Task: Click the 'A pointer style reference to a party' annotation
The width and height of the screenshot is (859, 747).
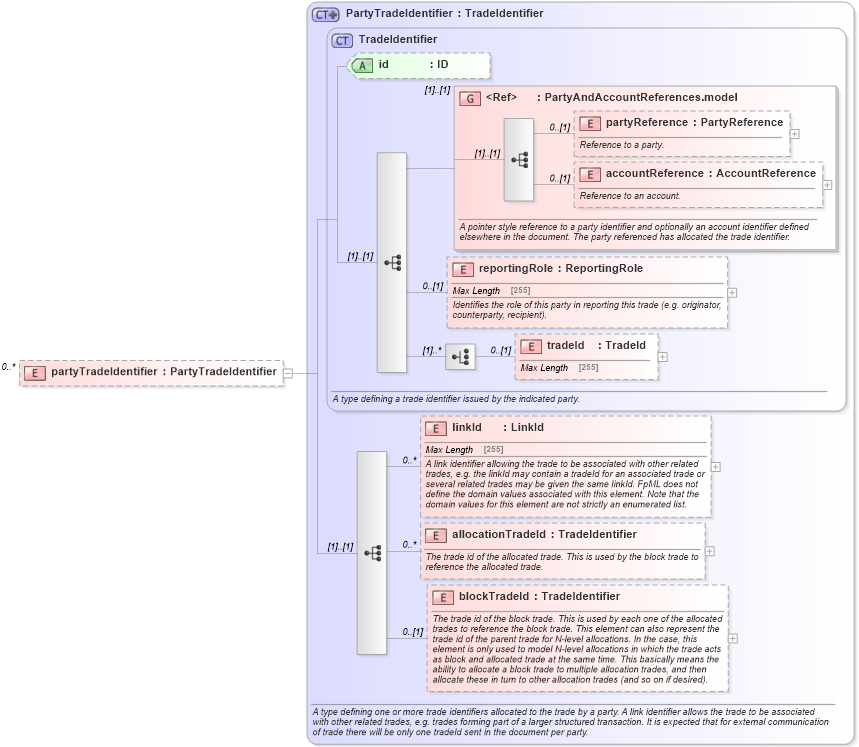Action: click(634, 232)
